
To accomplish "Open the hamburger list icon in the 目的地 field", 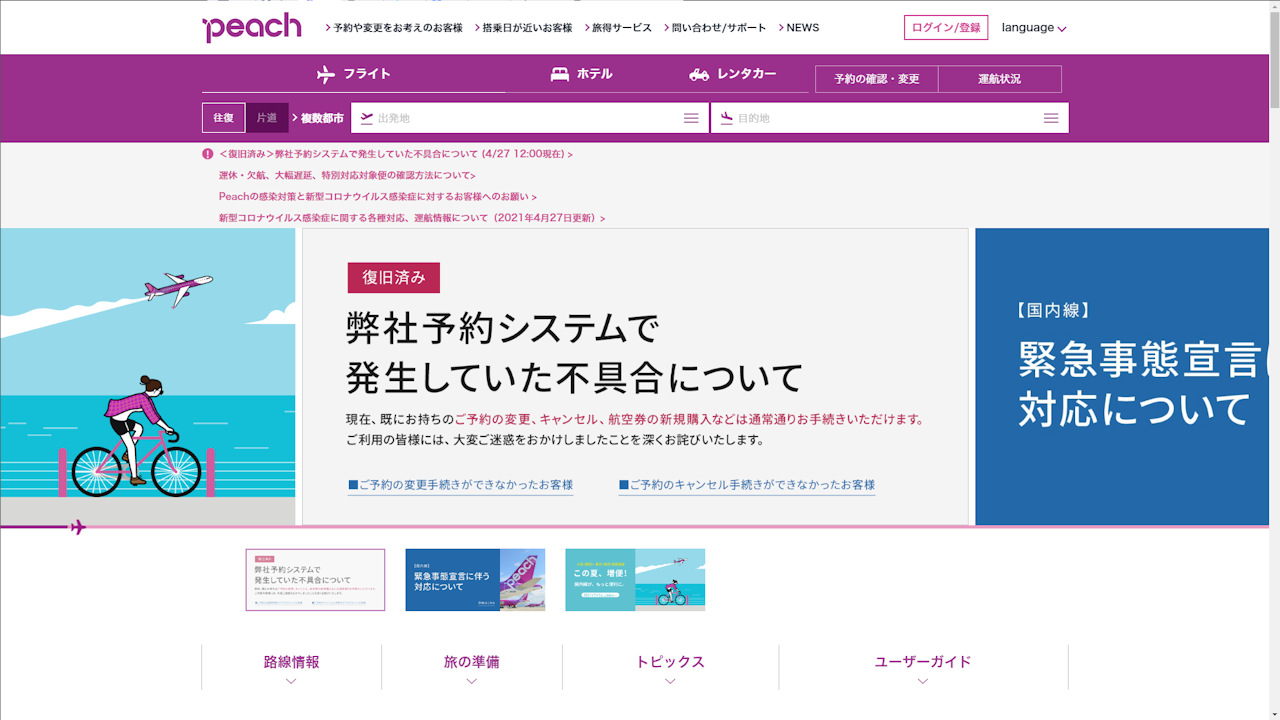I will click(x=1050, y=117).
